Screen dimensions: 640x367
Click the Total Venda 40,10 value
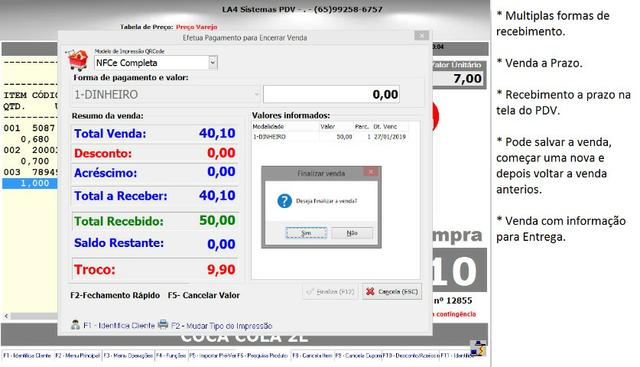pyautogui.click(x=217, y=133)
